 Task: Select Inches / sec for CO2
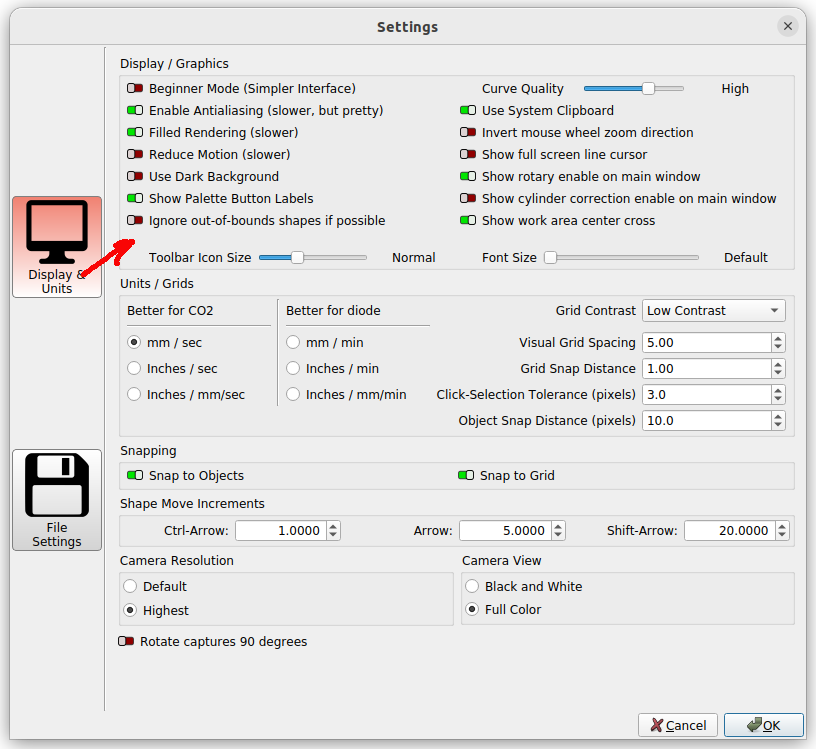pos(134,368)
